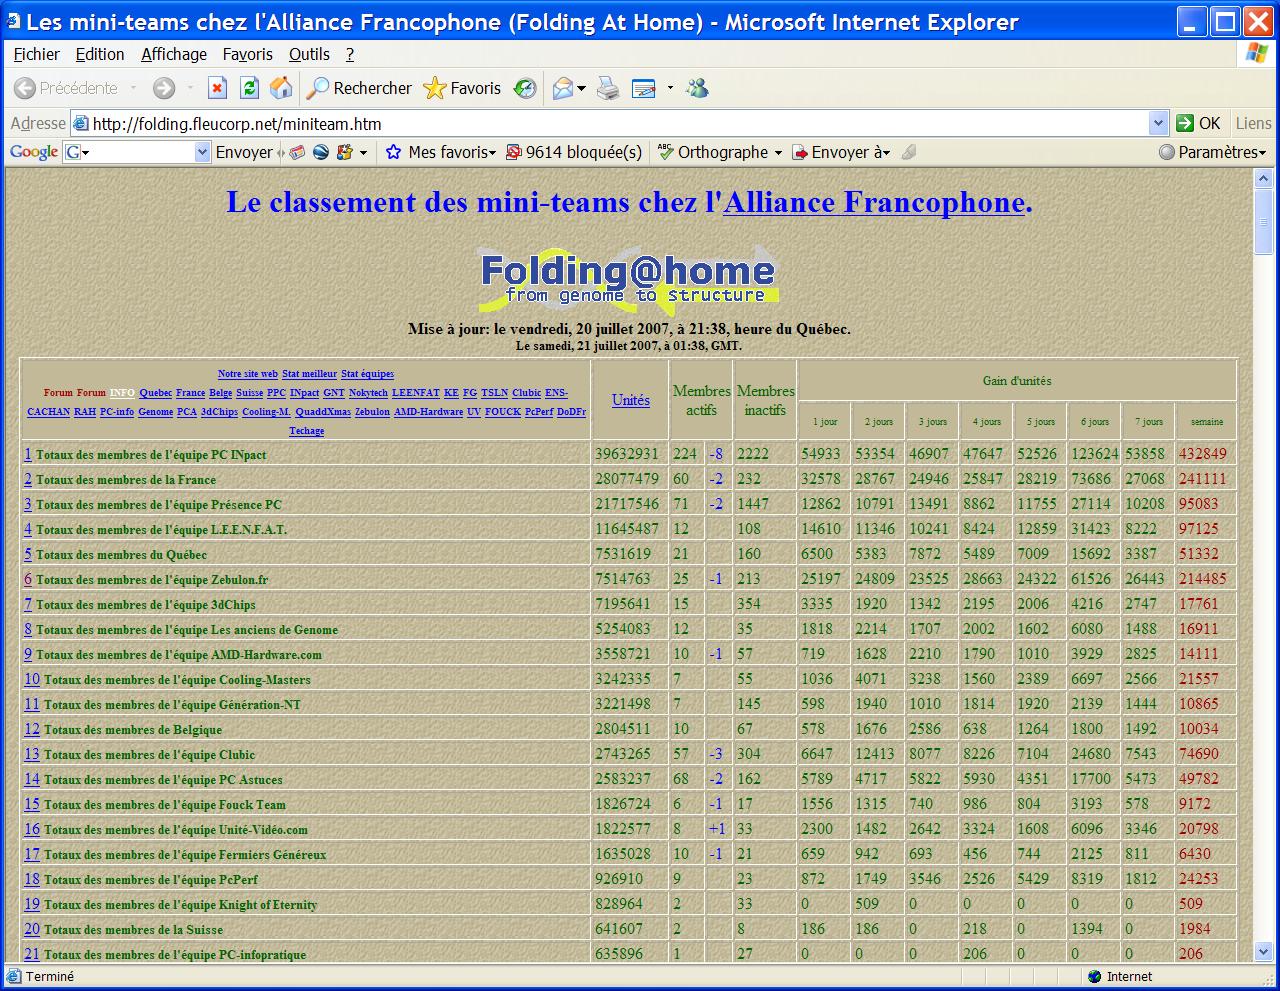Image resolution: width=1280 pixels, height=991 pixels.
Task: Click the Unités column header link
Action: coord(631,400)
